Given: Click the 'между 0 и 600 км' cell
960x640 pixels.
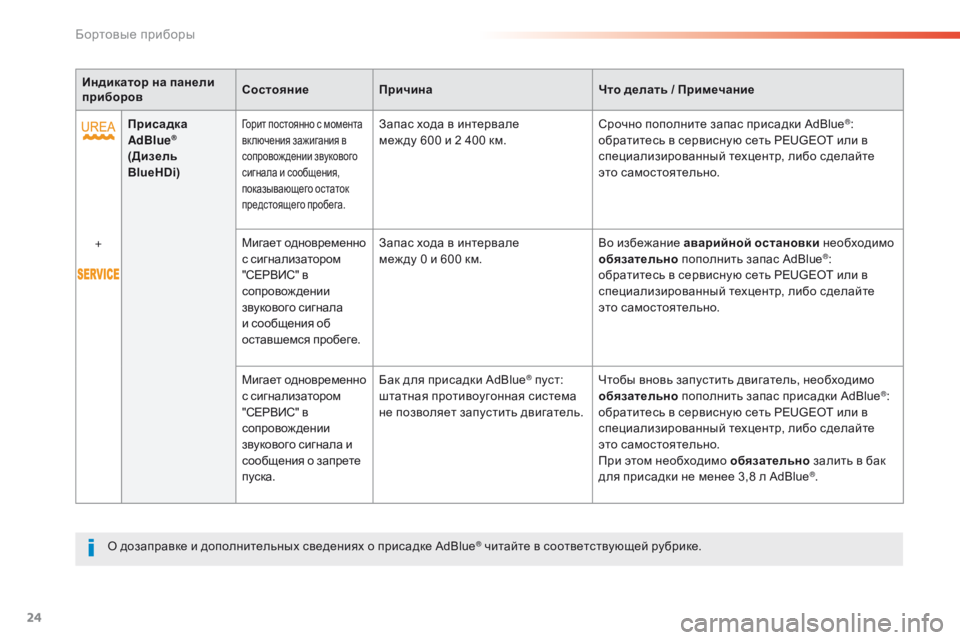Looking at the screenshot, I should point(482,298).
